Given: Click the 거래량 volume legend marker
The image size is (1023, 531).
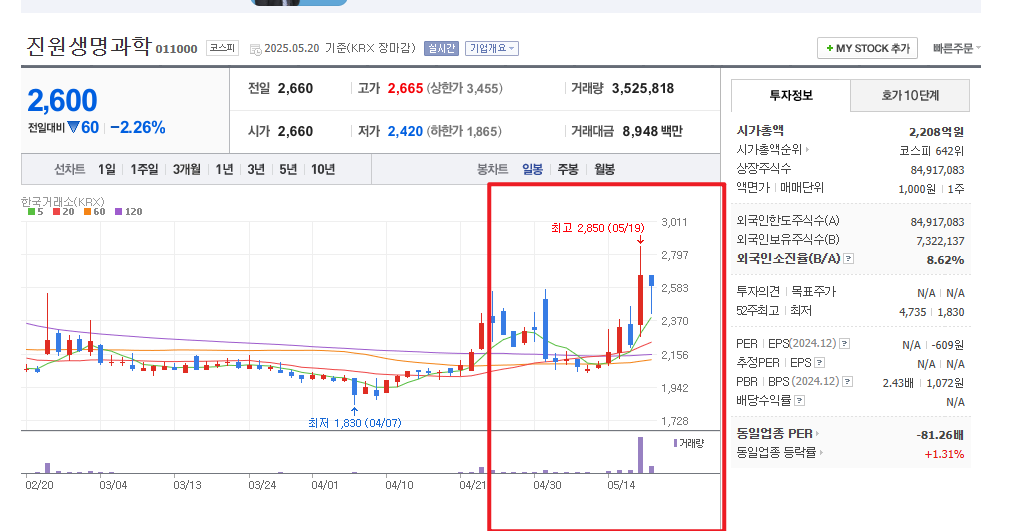Looking at the screenshot, I should point(675,443).
